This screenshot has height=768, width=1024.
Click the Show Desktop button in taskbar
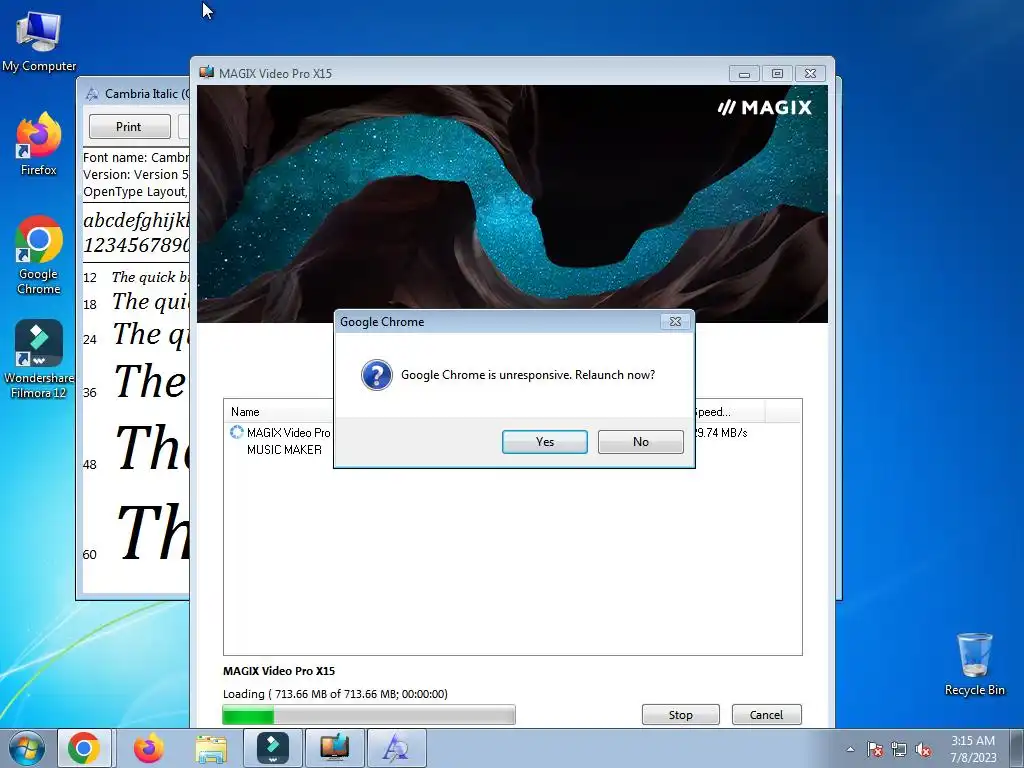point(1017,748)
